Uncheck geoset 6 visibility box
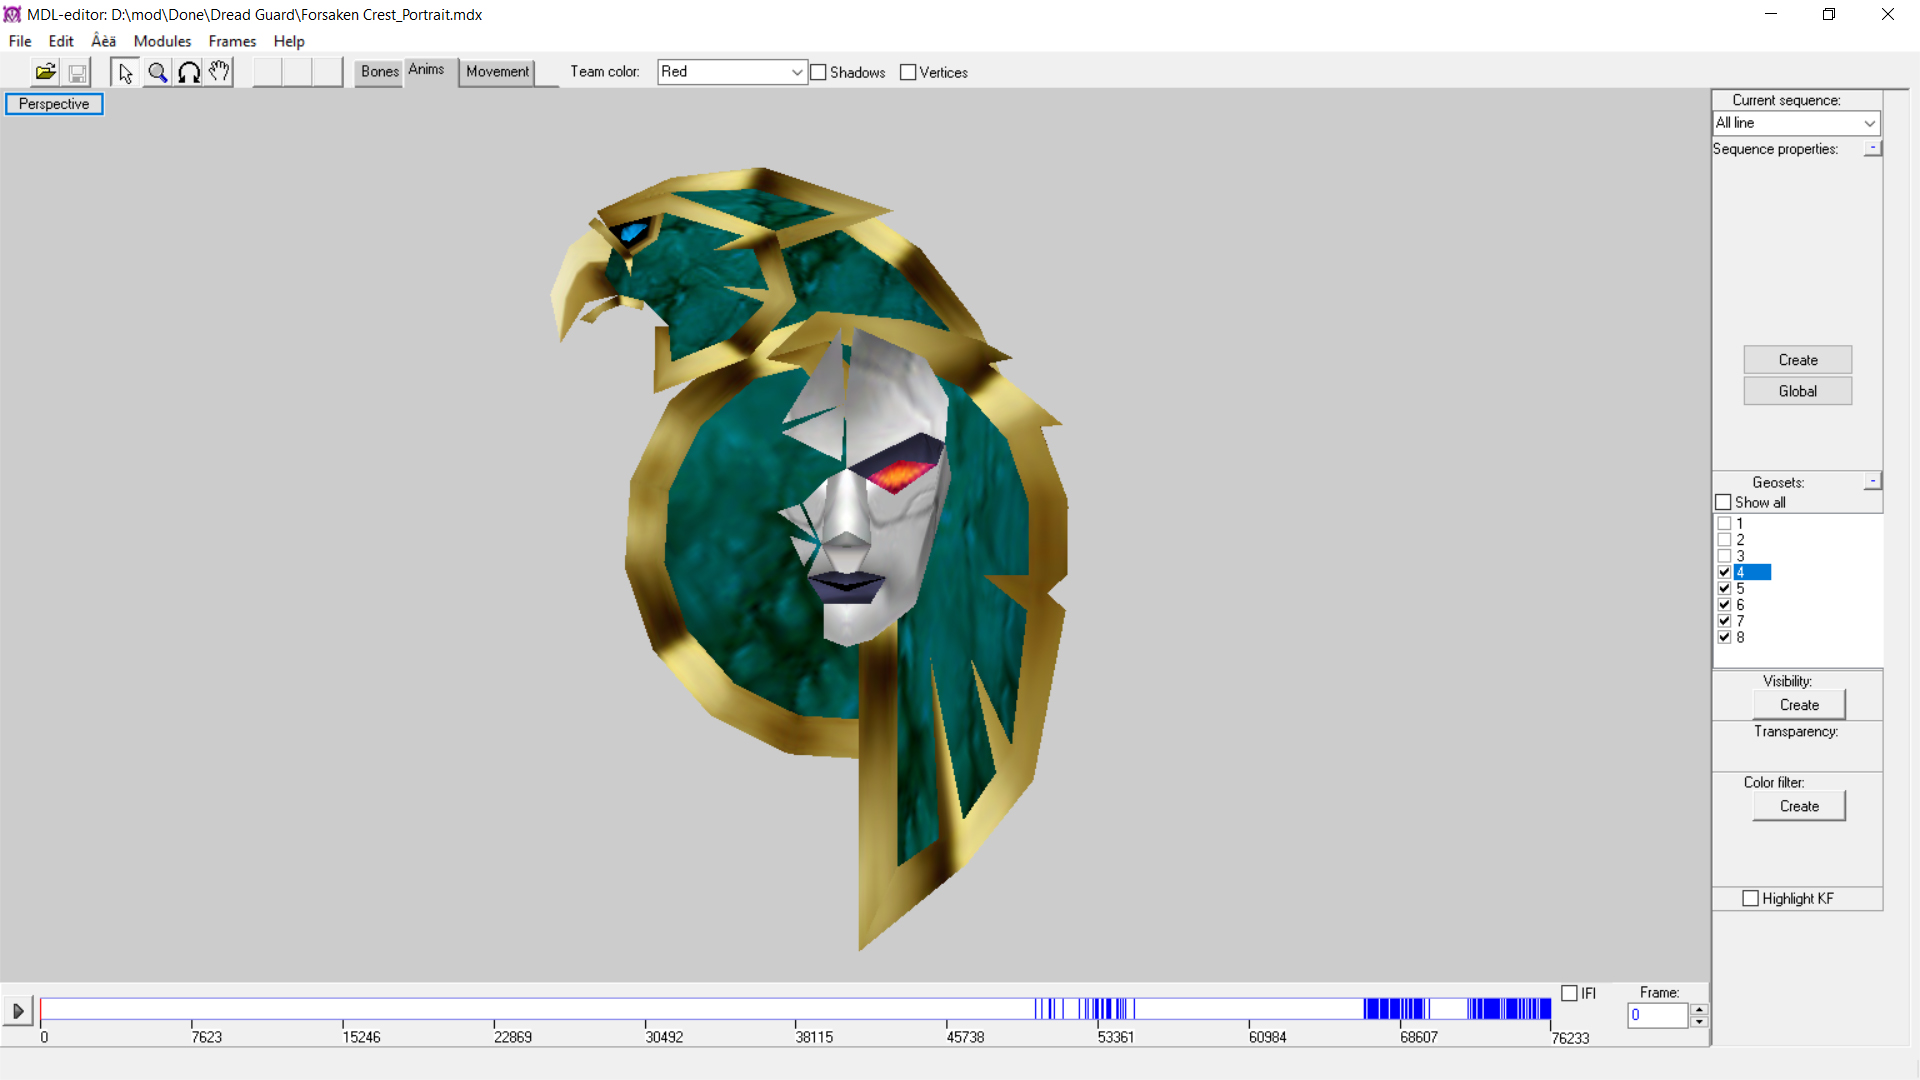 (x=1724, y=605)
